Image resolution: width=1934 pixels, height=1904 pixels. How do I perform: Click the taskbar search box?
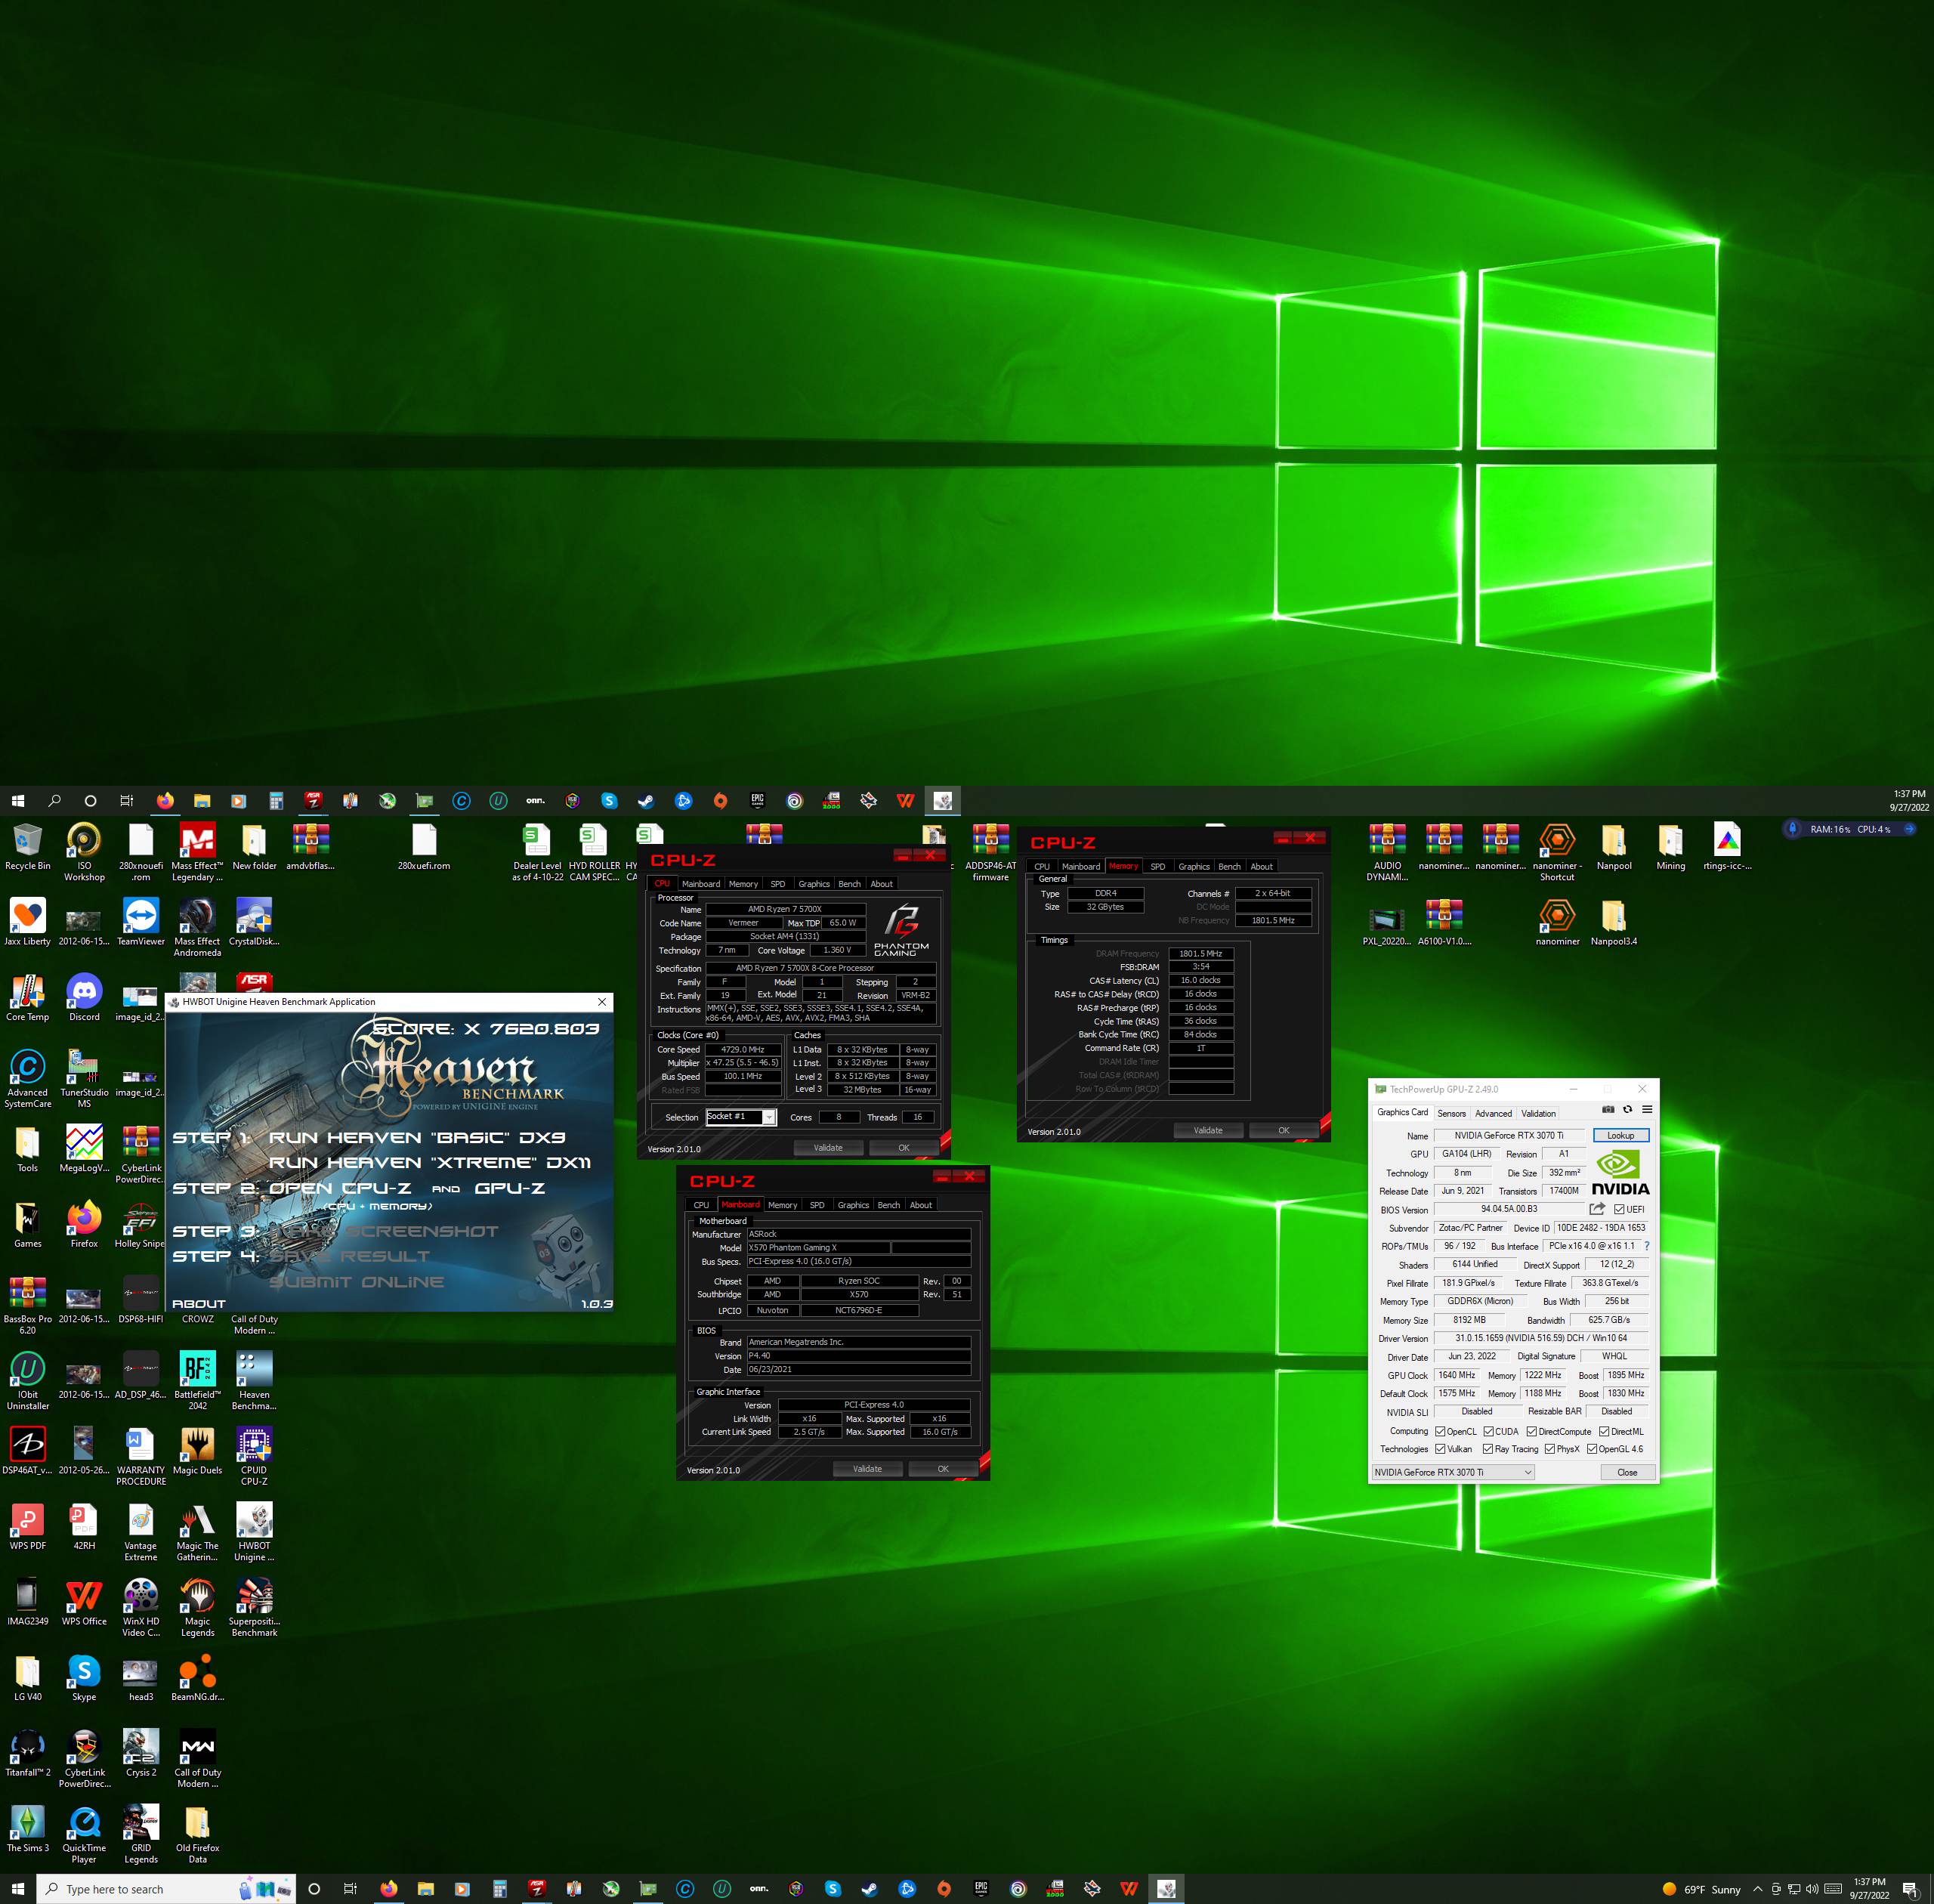click(166, 1889)
